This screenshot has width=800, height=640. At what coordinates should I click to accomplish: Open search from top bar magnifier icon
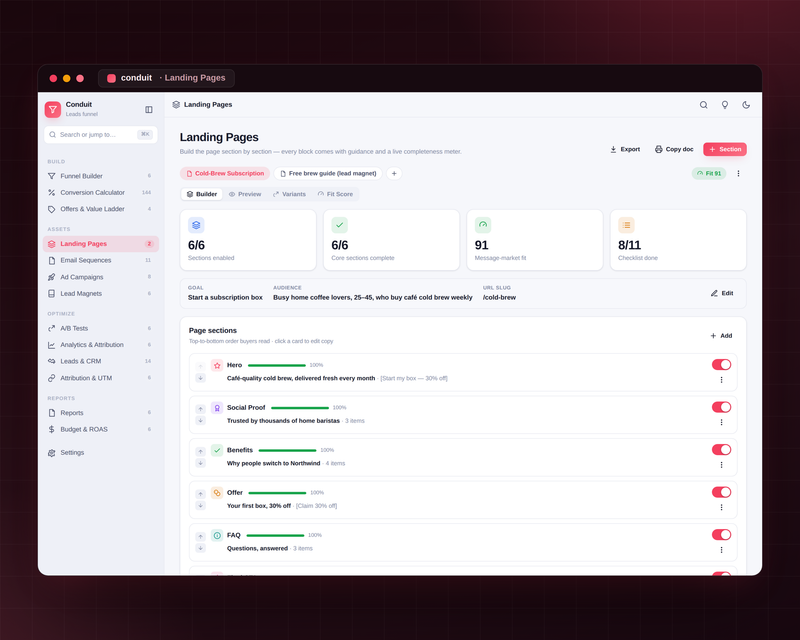click(x=704, y=105)
